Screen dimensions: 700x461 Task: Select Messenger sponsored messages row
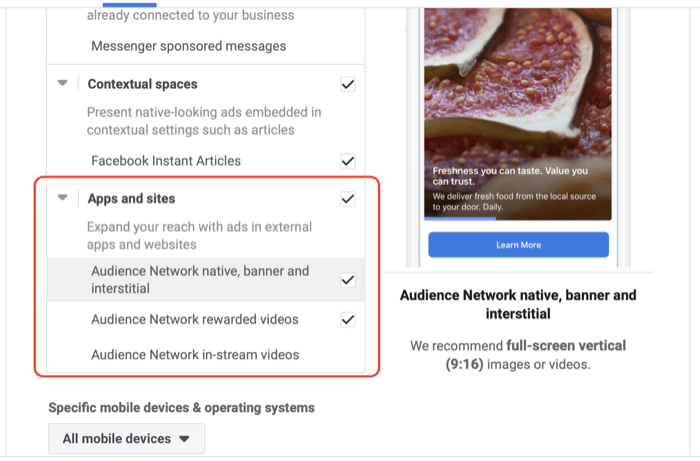[x=206, y=46]
